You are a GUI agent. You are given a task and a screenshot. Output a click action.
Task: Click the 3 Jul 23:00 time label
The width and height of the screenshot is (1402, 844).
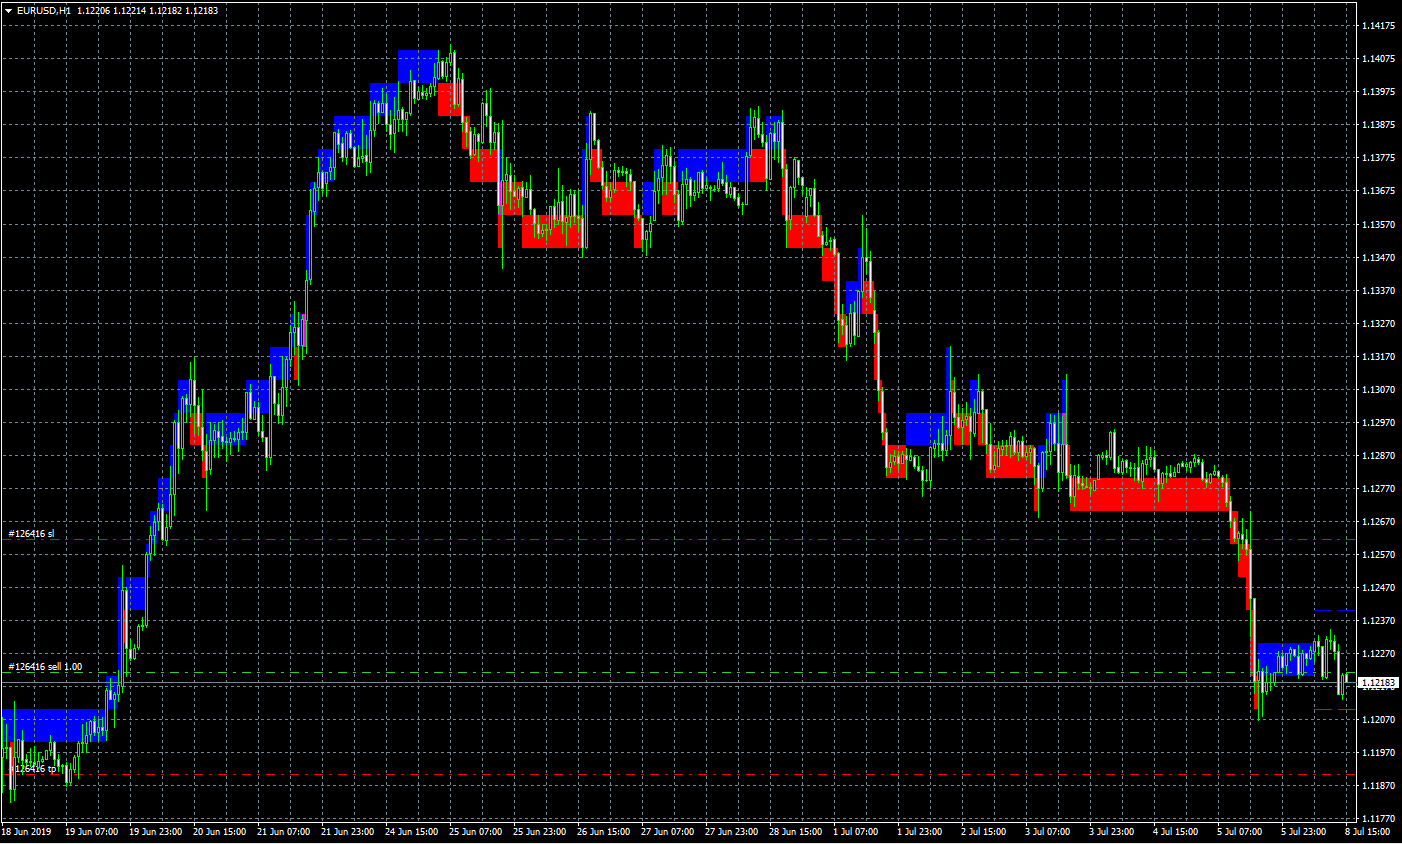coord(1112,832)
